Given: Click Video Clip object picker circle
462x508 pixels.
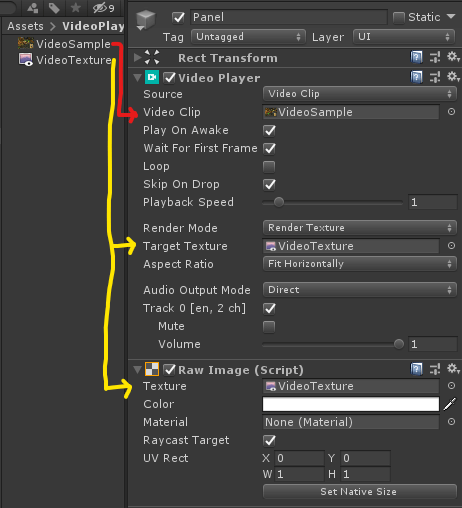Looking at the screenshot, I should (451, 112).
